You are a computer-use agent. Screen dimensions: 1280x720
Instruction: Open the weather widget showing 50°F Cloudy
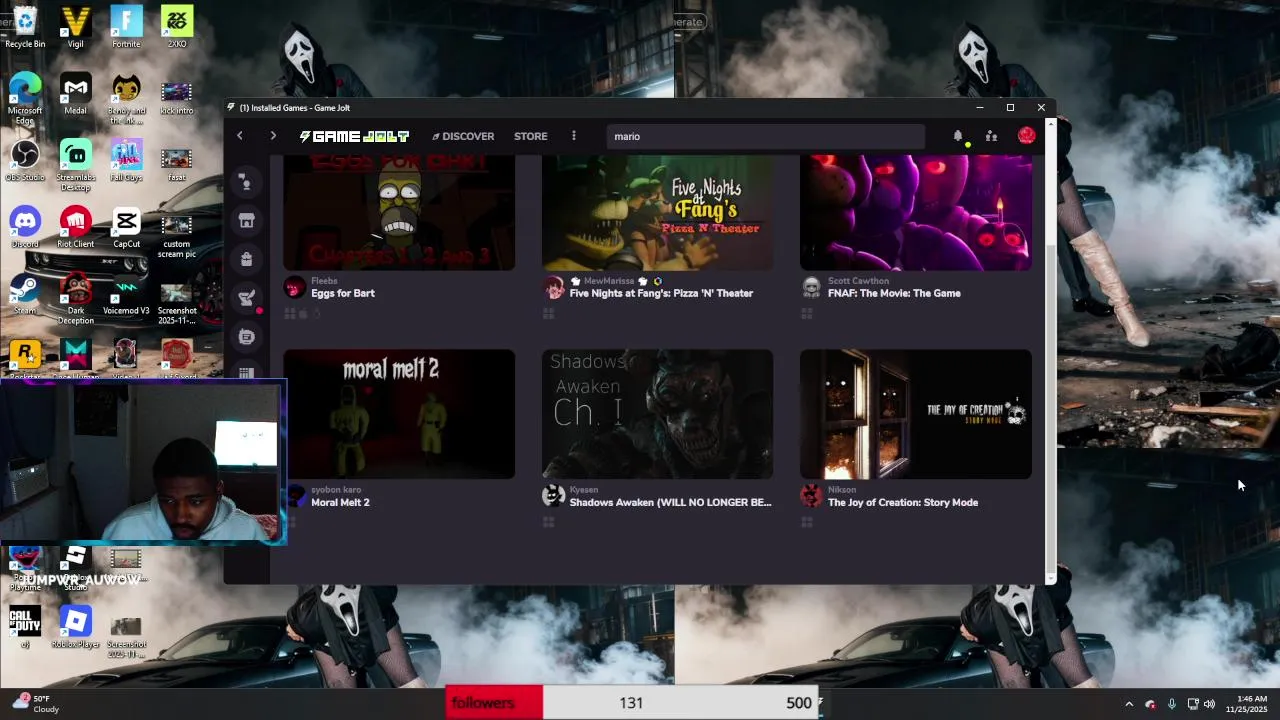tap(35, 704)
